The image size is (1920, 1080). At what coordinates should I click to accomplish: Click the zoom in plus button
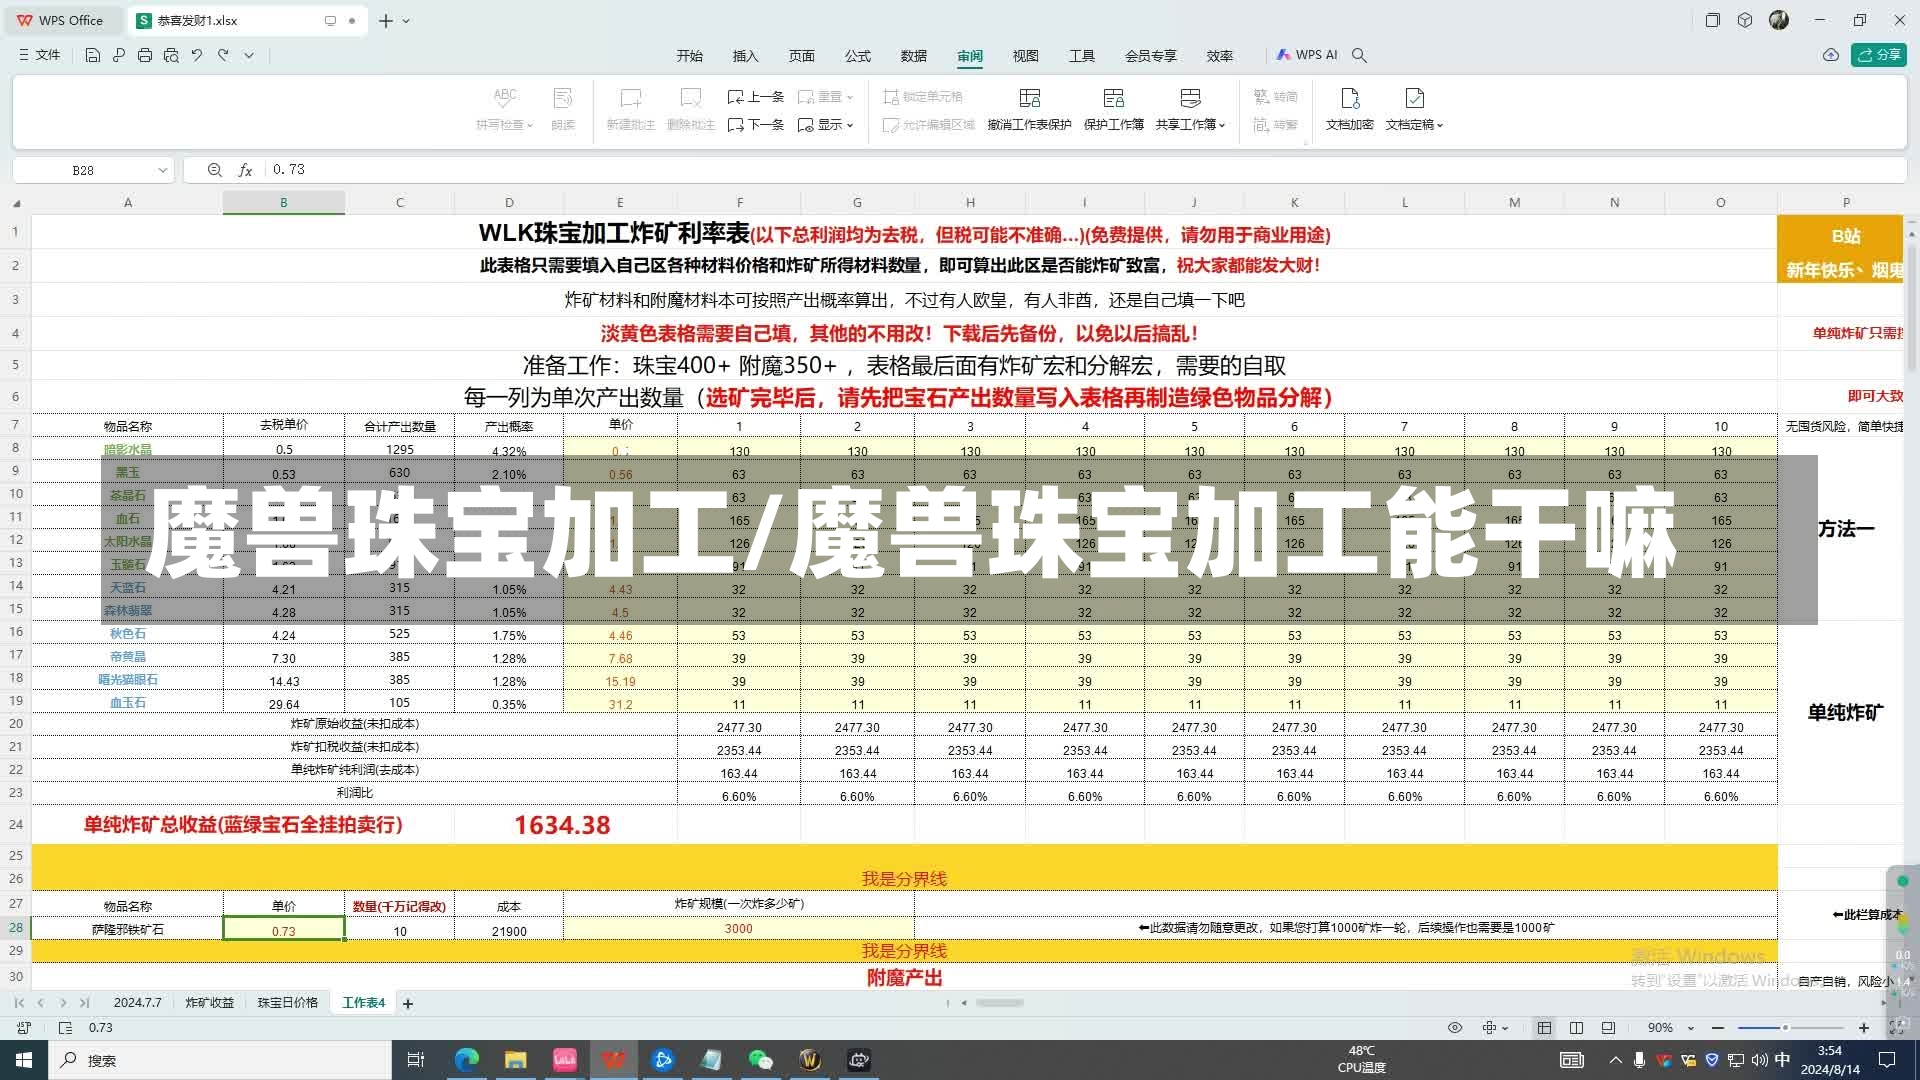[1863, 1027]
